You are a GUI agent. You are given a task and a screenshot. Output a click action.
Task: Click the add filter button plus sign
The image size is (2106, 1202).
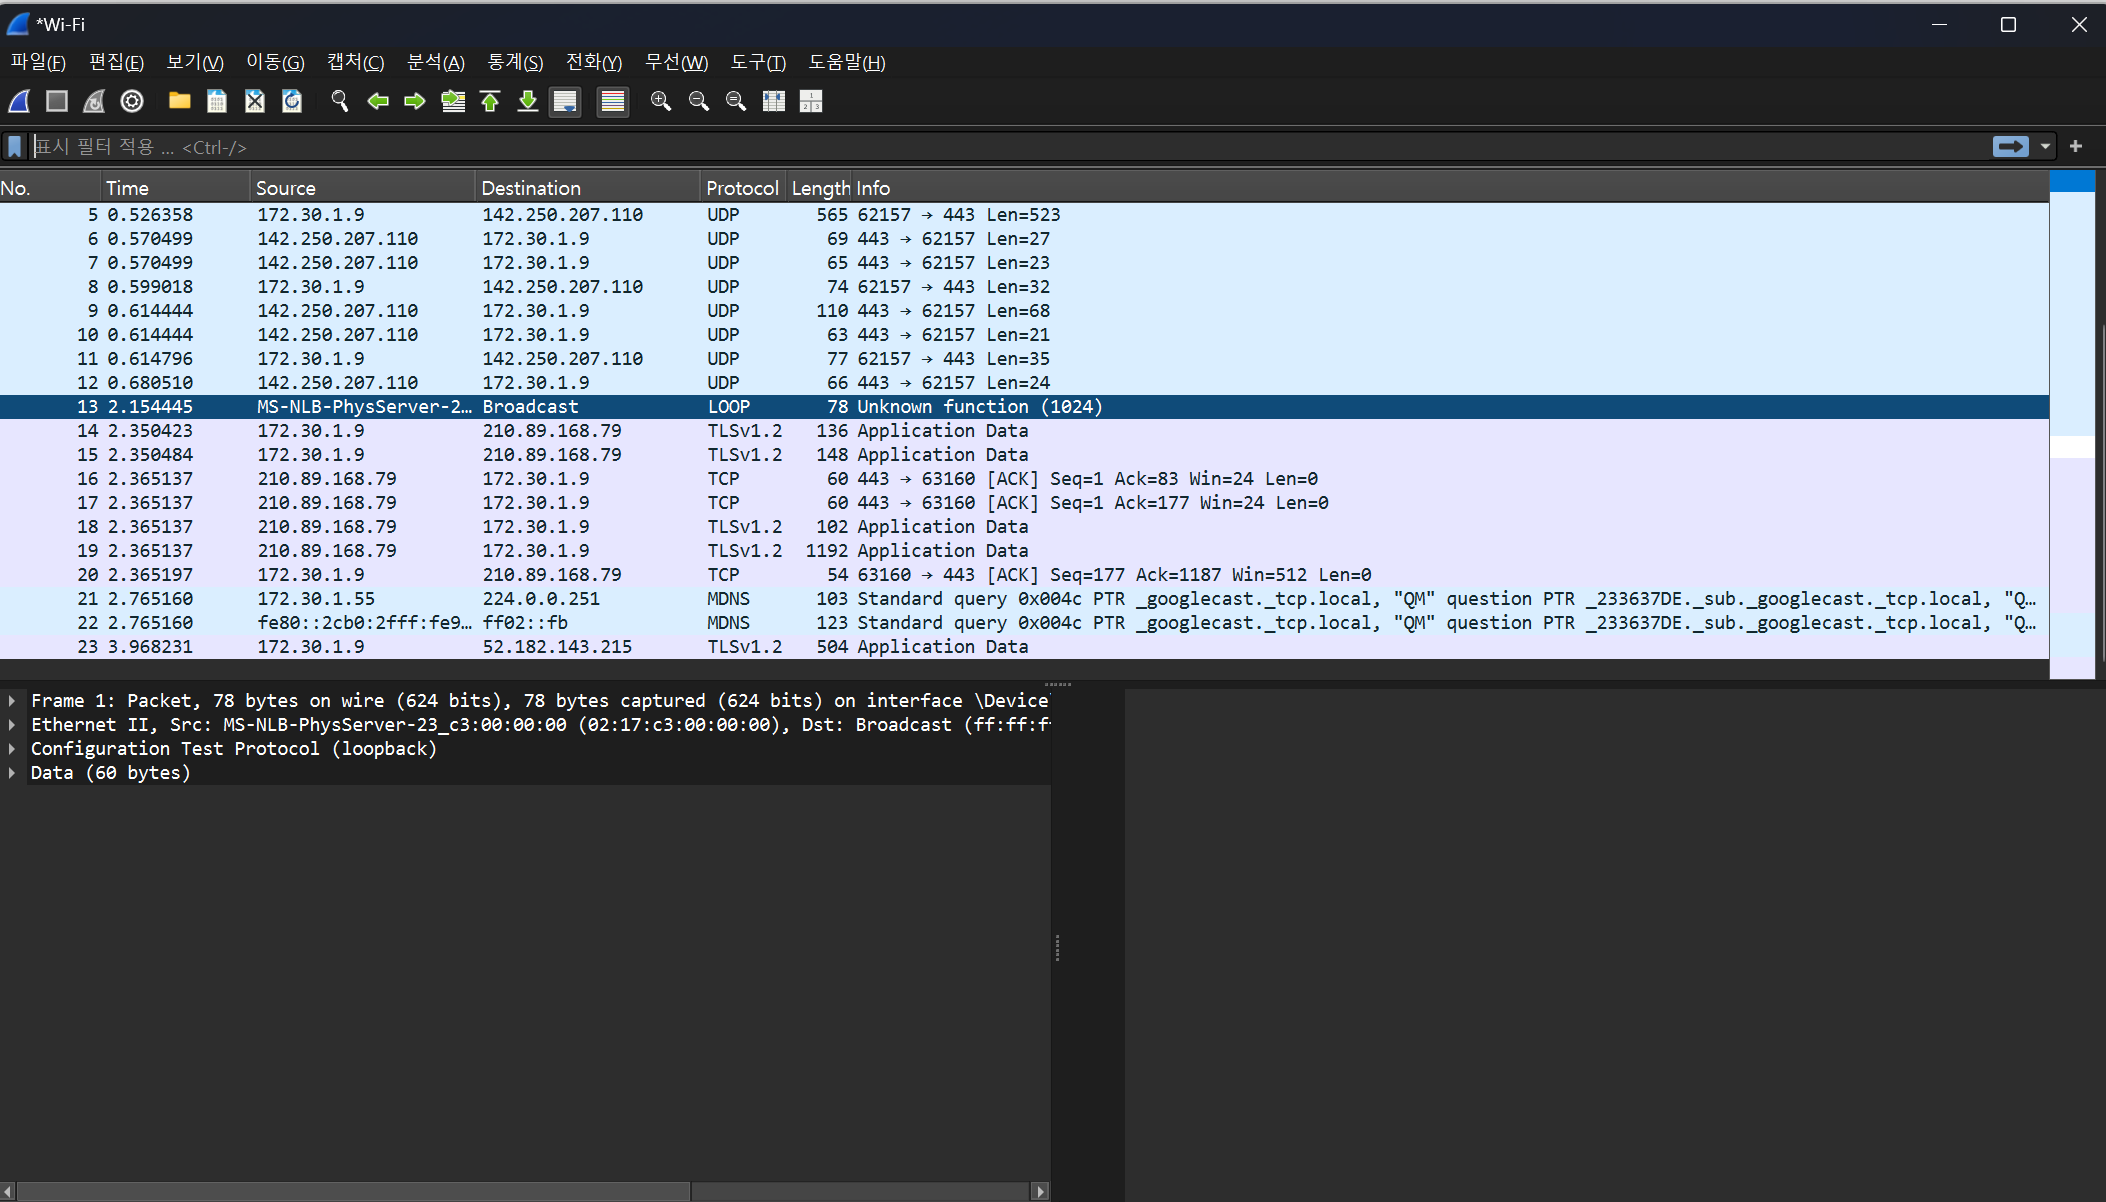2076,147
